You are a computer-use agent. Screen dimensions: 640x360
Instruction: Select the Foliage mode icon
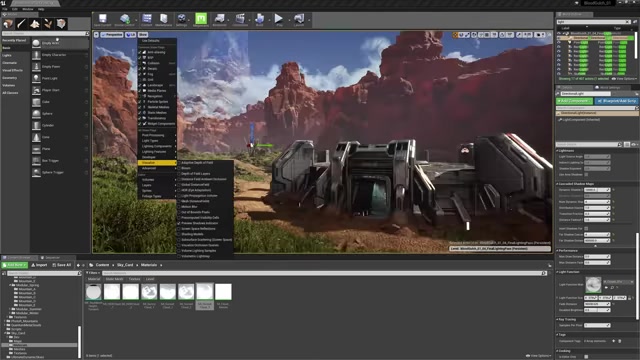(x=48, y=24)
